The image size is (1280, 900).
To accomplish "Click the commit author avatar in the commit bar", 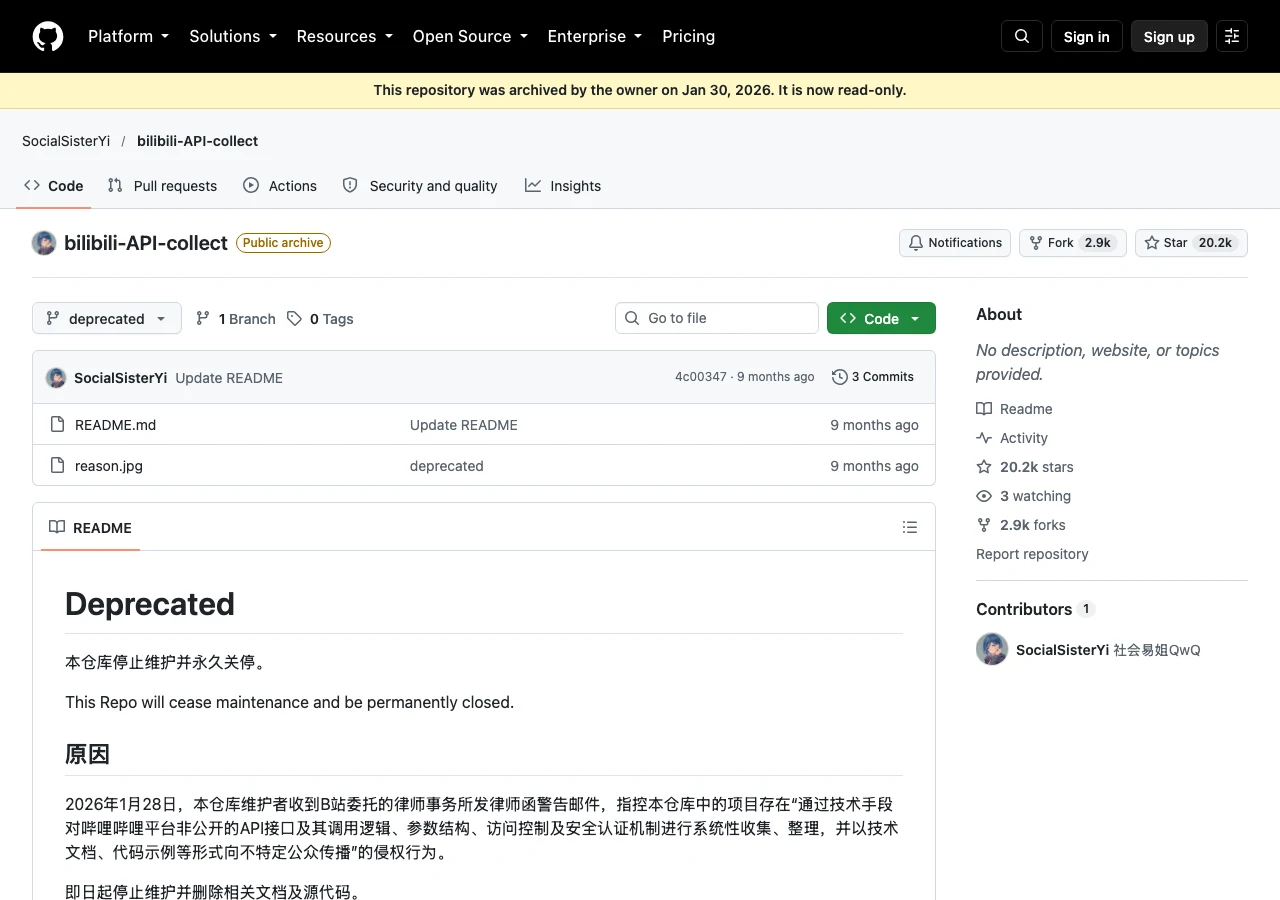I will 56,378.
